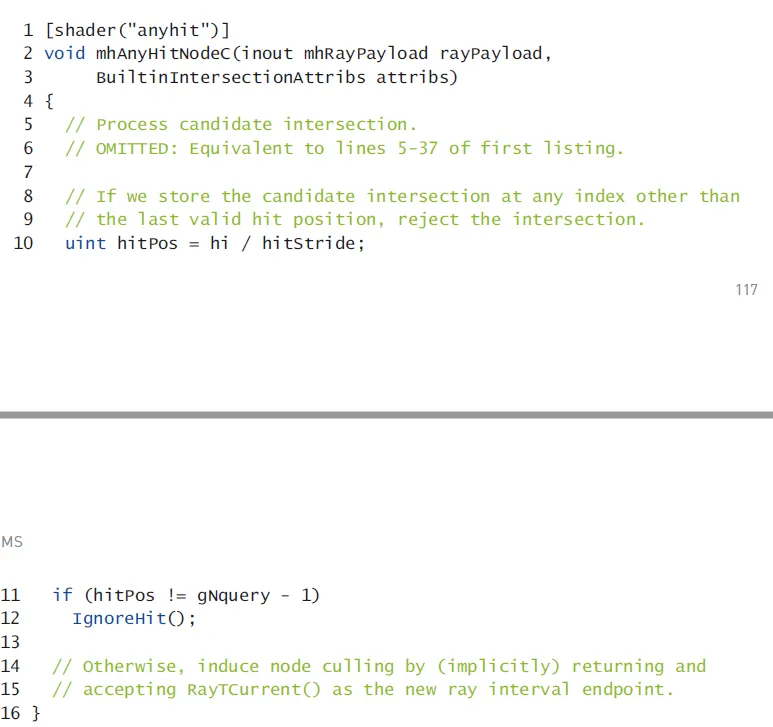Click the closing brace on line 16
773x727 pixels.
click(x=36, y=713)
